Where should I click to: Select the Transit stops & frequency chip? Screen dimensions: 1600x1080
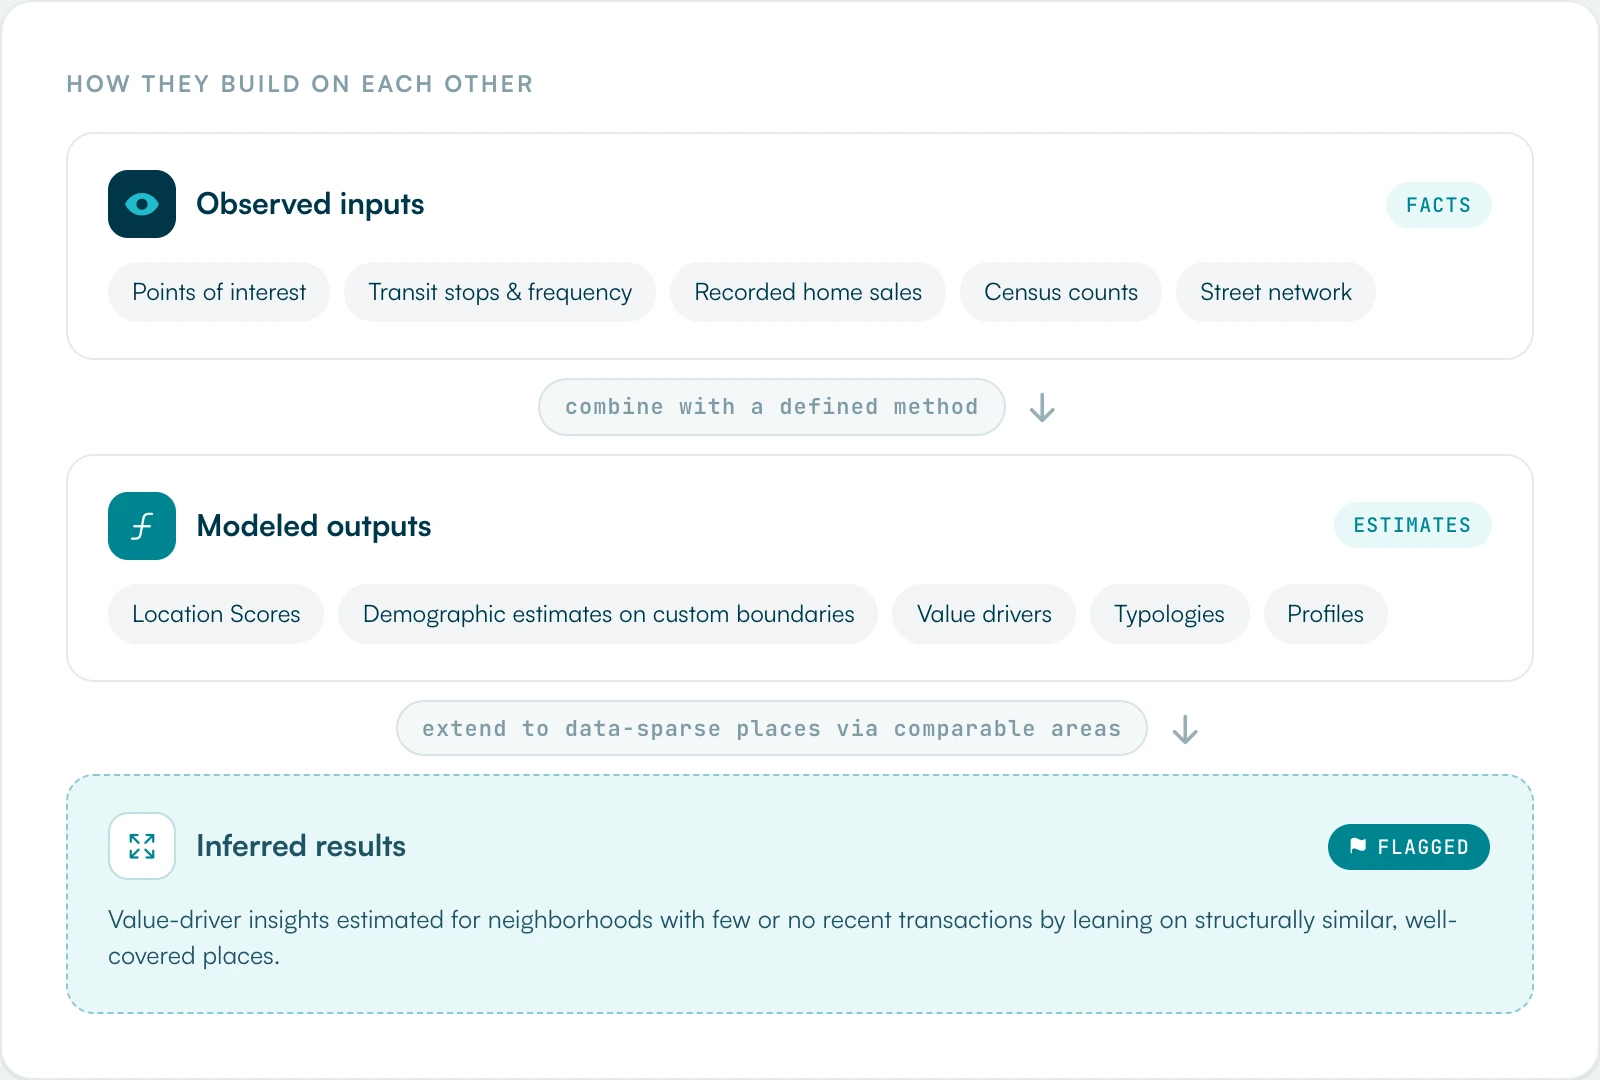[500, 292]
